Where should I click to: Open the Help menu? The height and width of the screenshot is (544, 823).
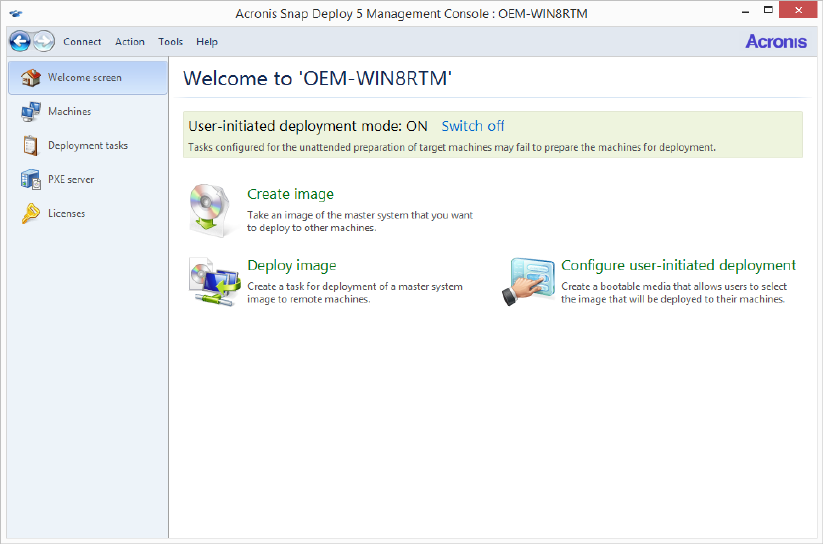tap(207, 42)
